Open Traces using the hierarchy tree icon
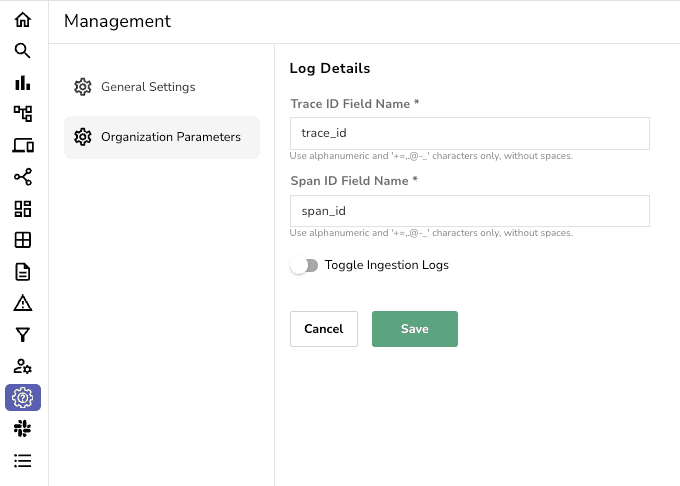The height and width of the screenshot is (486, 680). [23, 114]
